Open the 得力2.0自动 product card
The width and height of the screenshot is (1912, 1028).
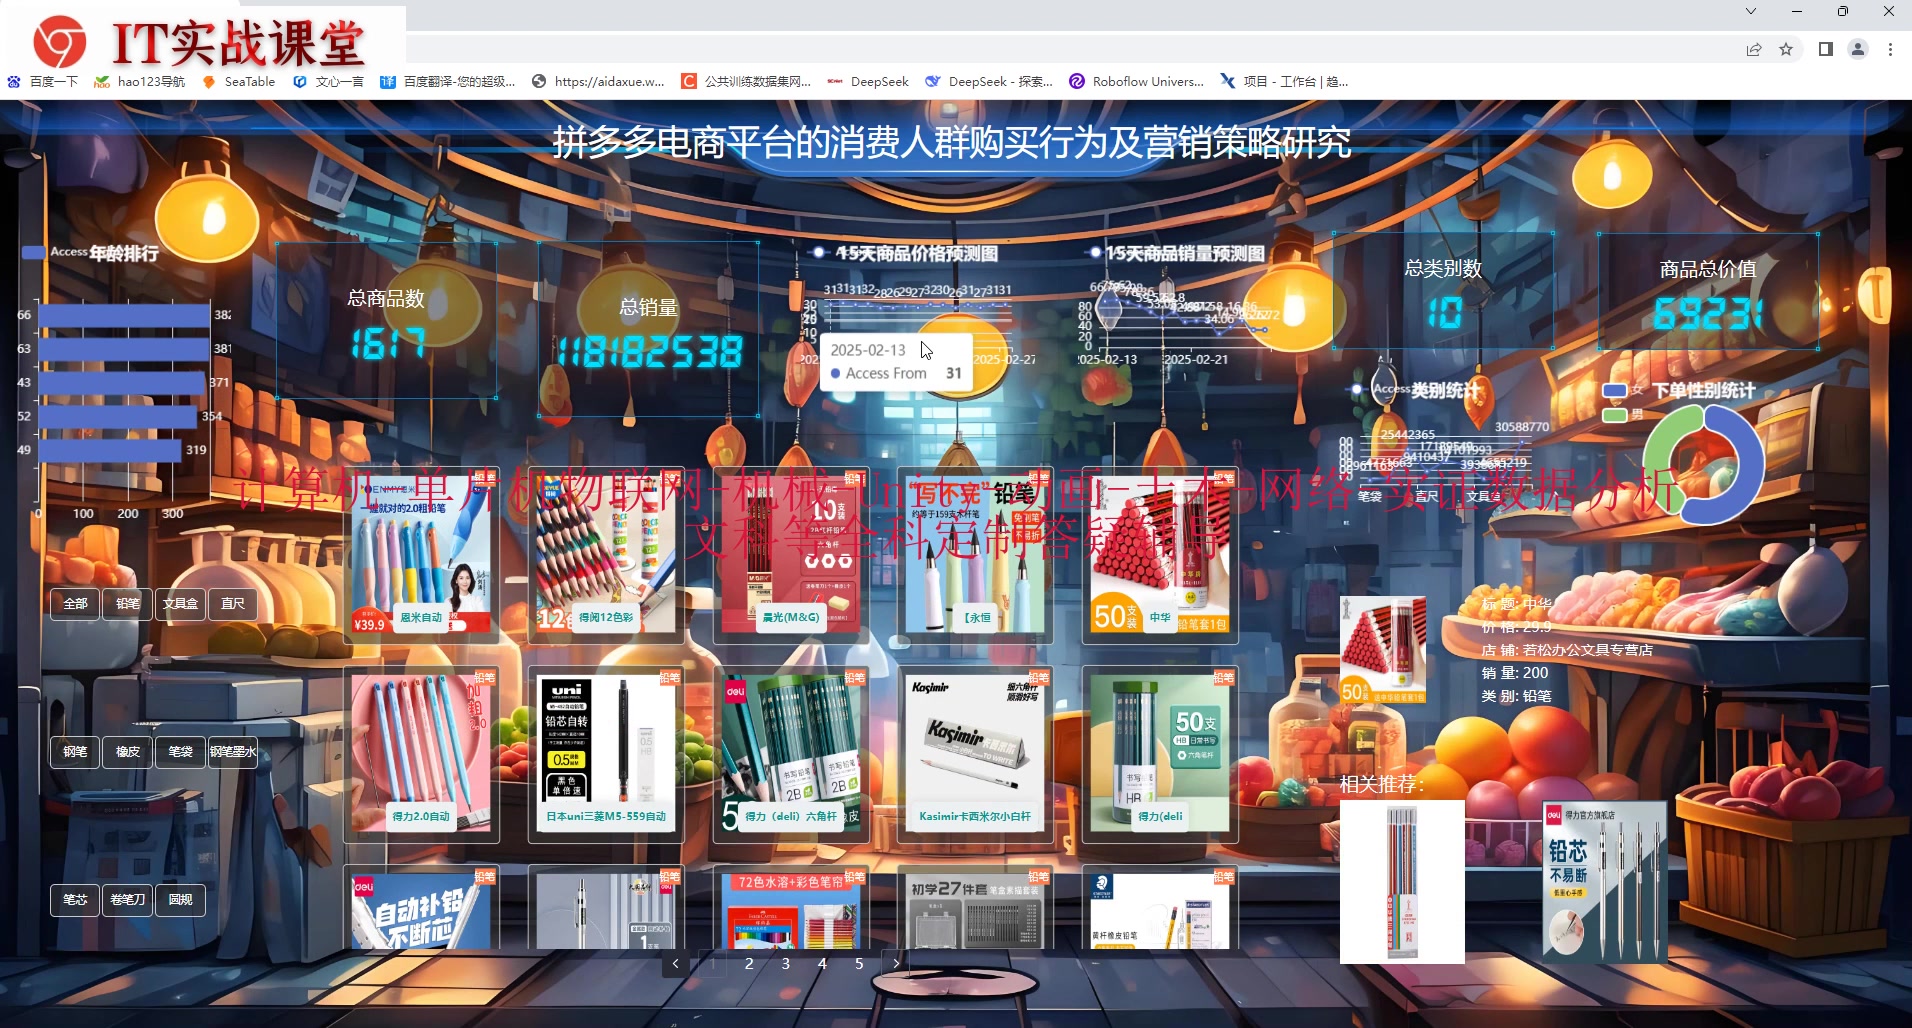pyautogui.click(x=421, y=753)
